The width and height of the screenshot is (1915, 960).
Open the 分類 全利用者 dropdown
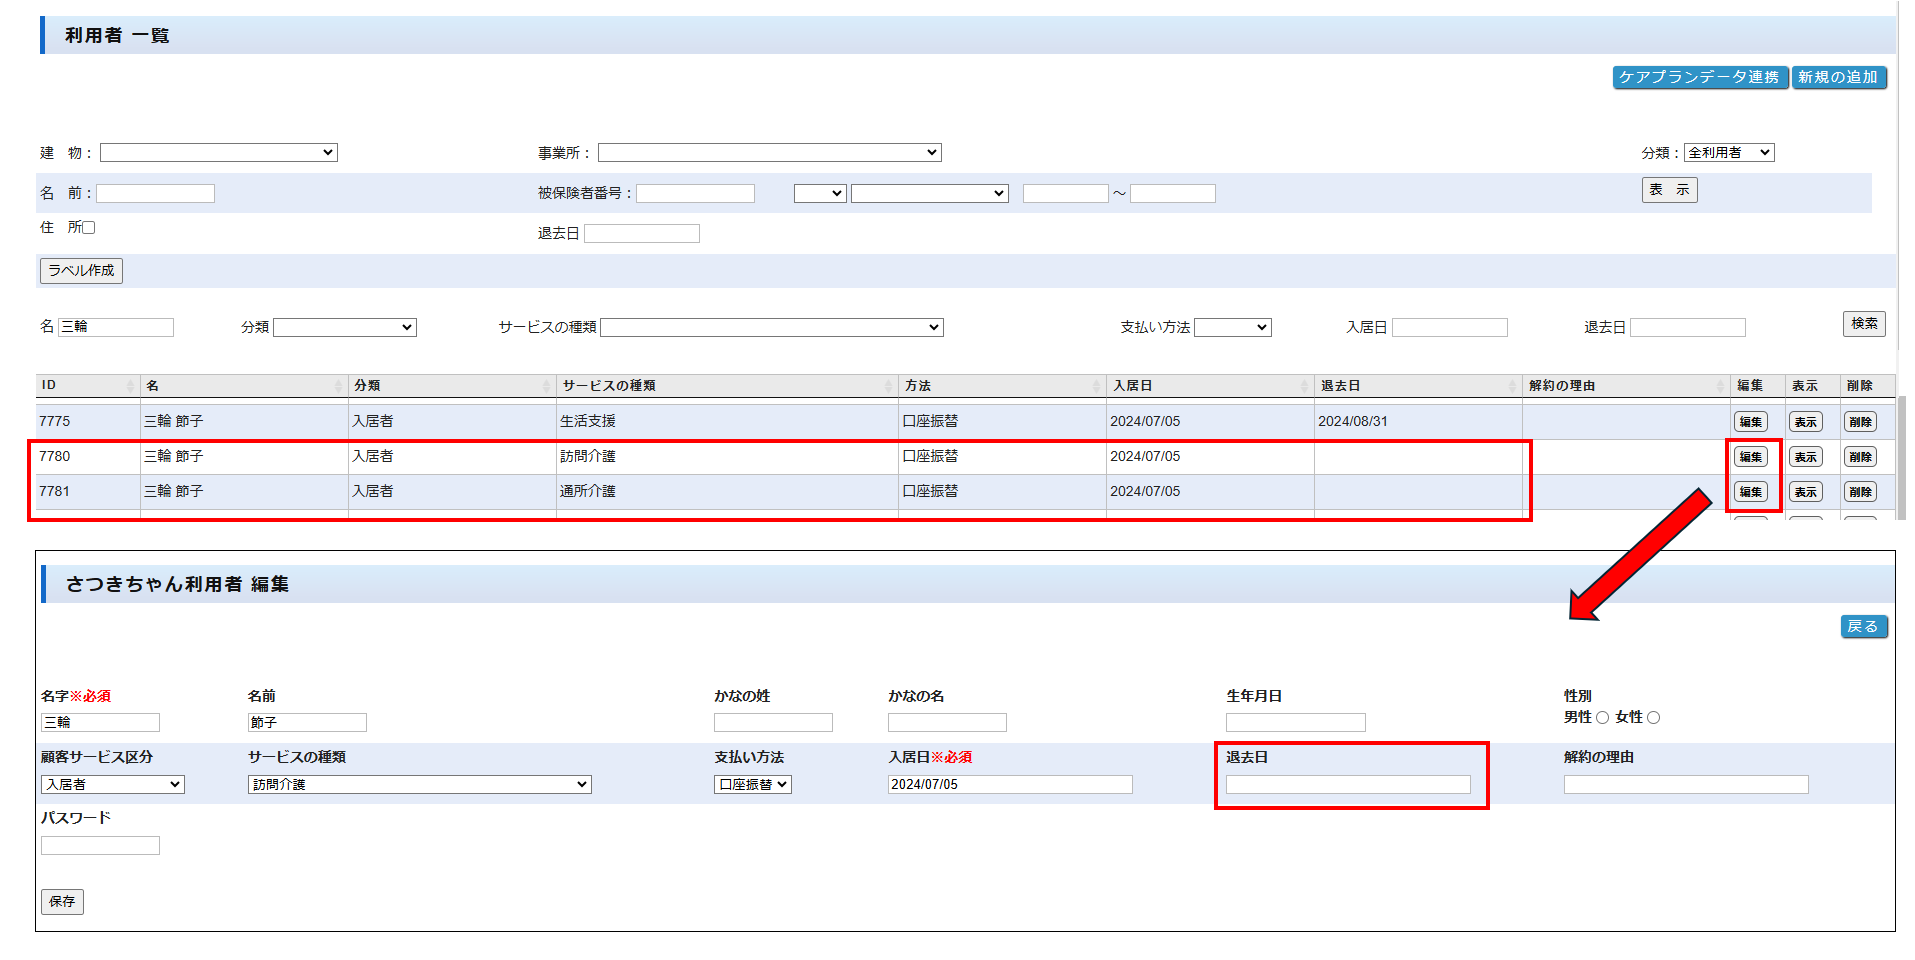[1728, 153]
